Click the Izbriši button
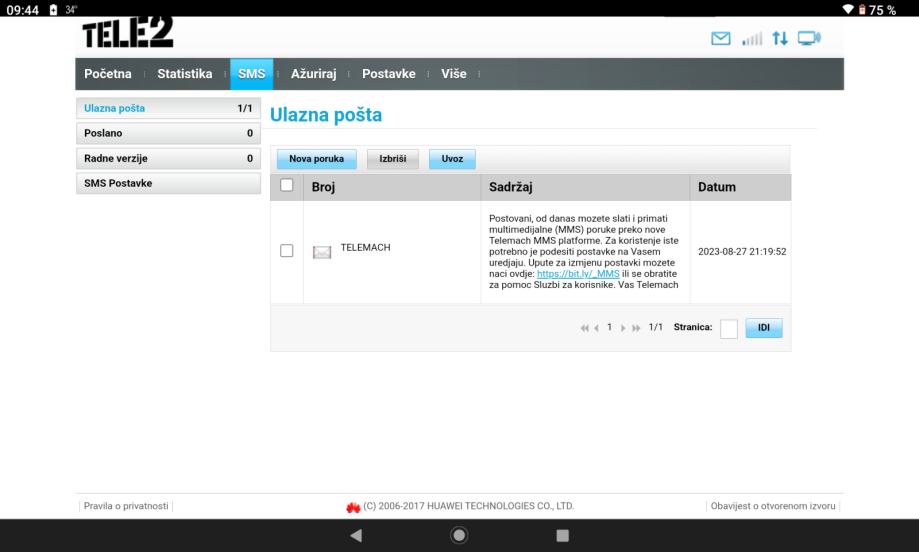Viewport: 919px width, 552px height. pos(392,159)
